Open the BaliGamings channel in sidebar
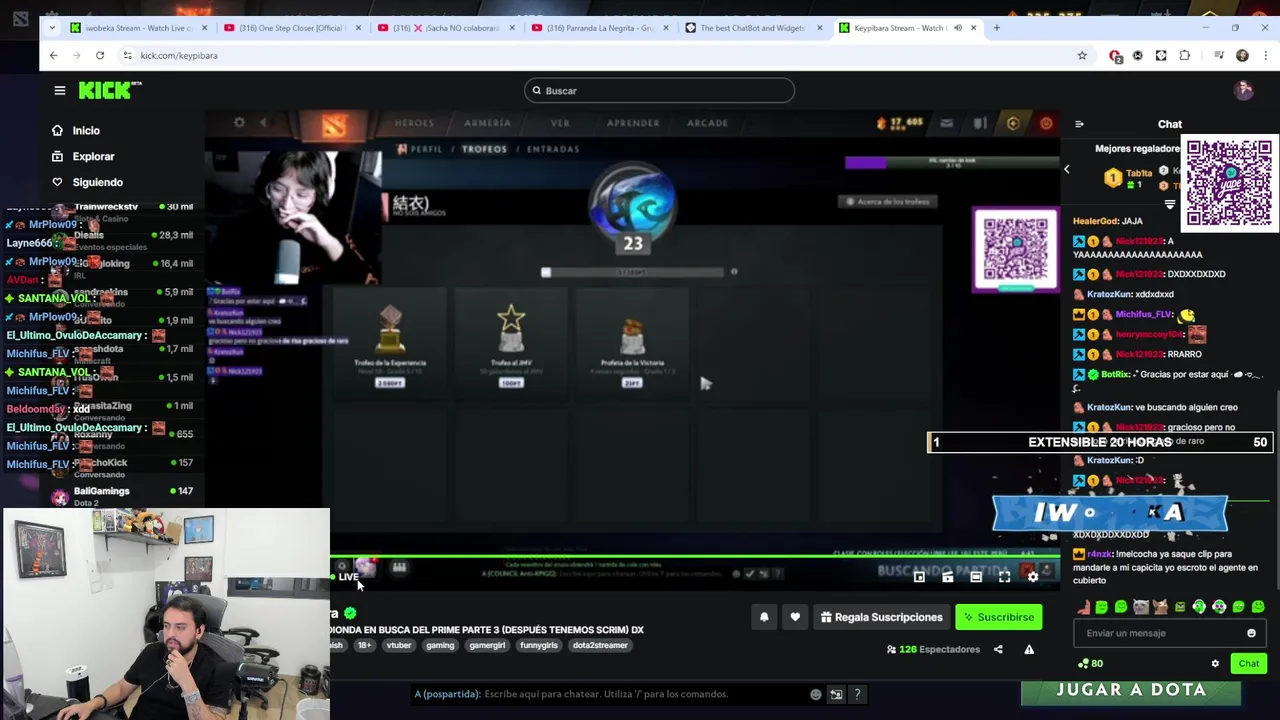 [122, 496]
